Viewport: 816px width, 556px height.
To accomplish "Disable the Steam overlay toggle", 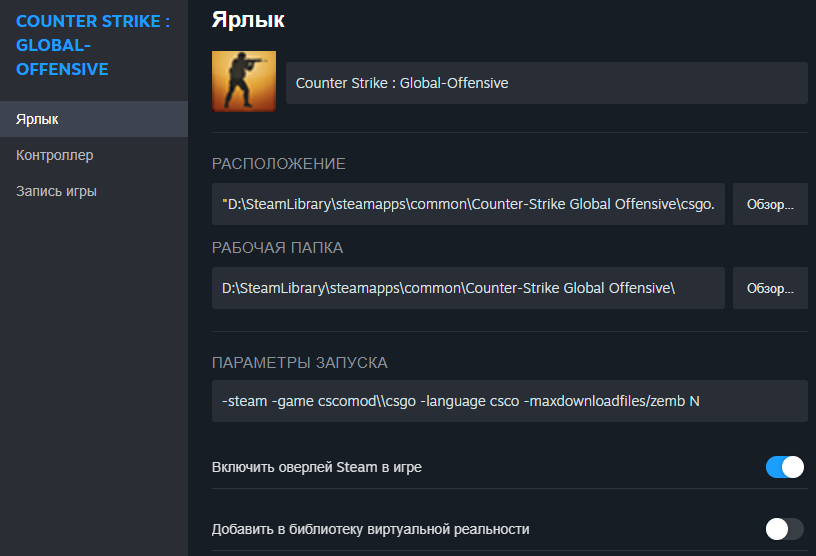I will pyautogui.click(x=784, y=467).
